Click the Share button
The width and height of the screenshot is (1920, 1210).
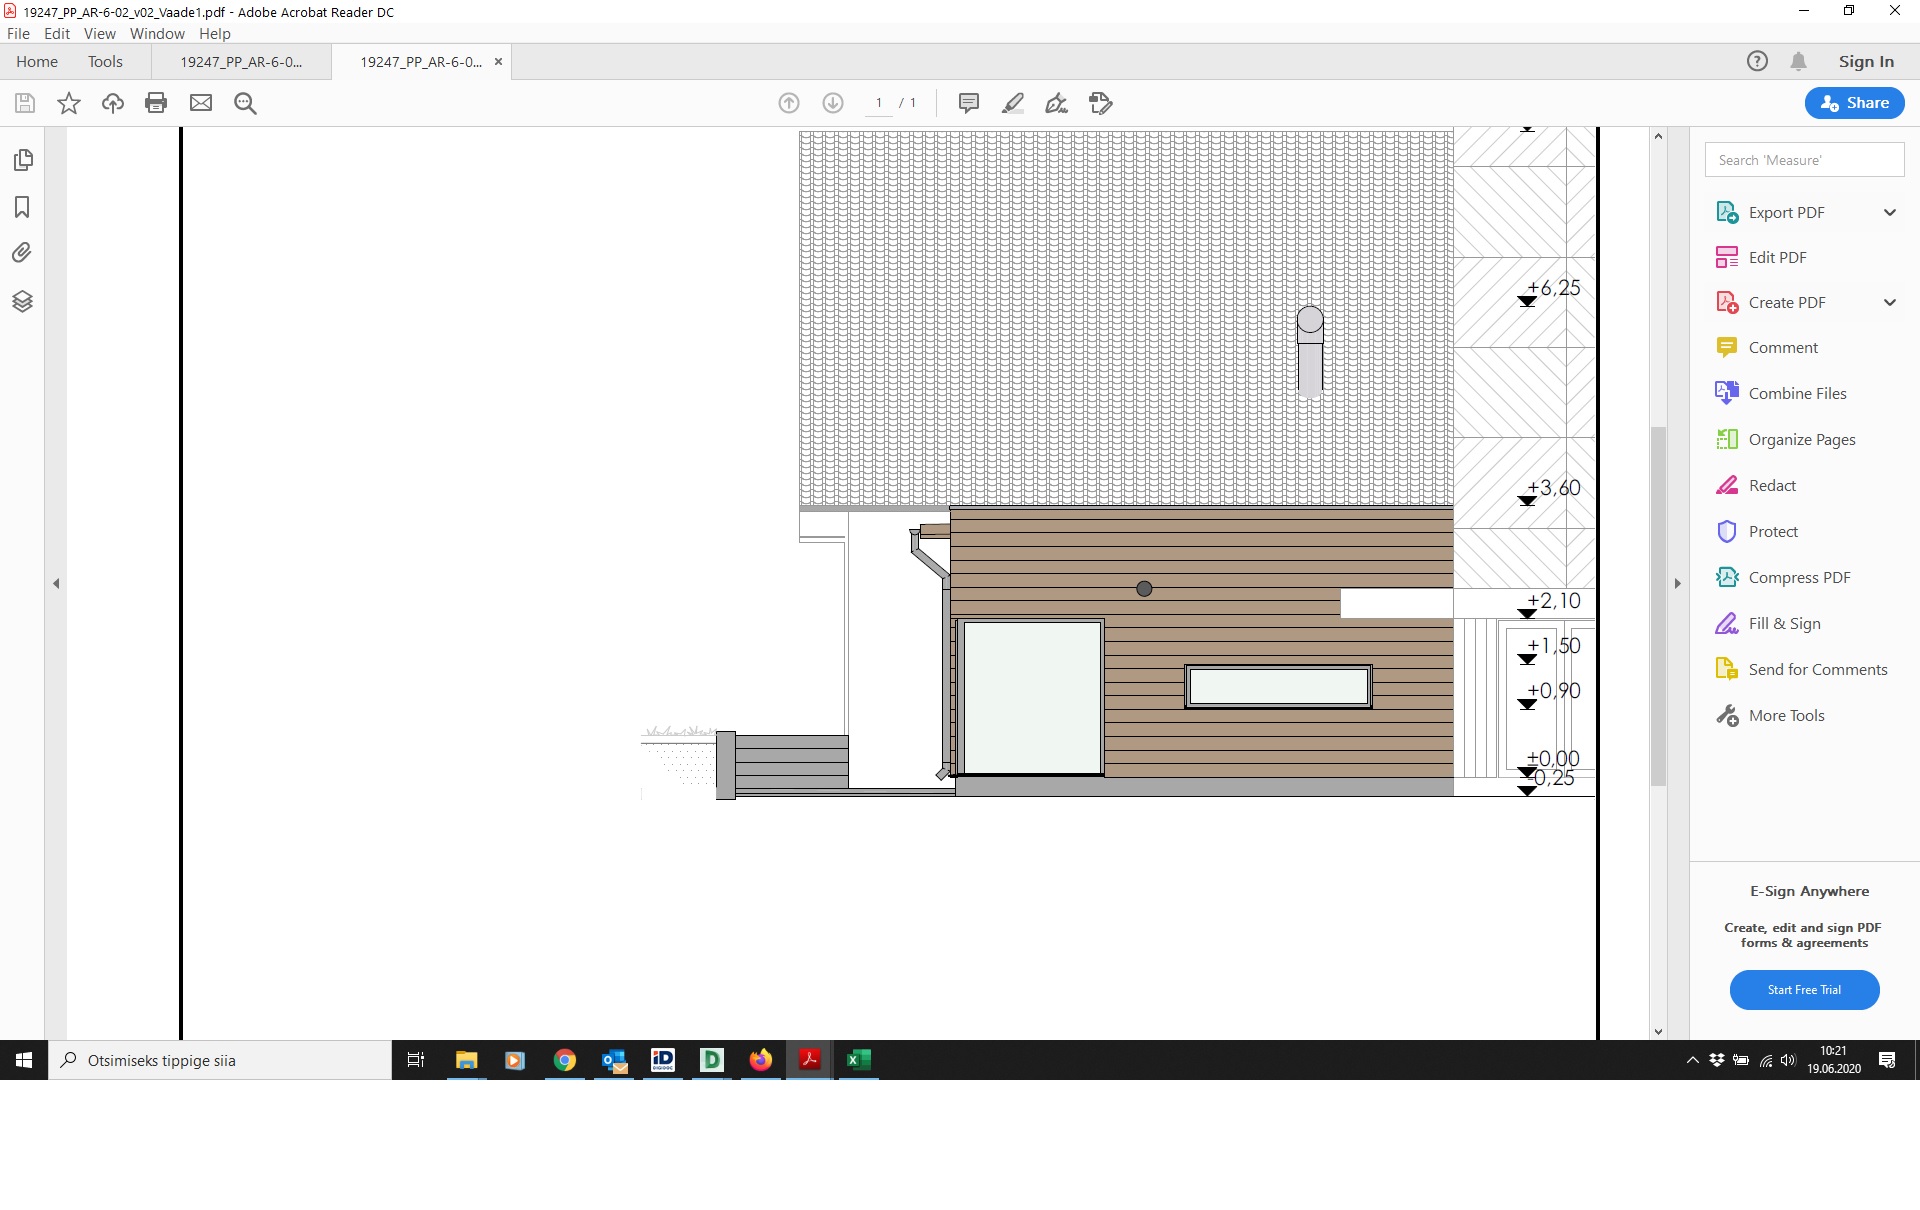(1854, 103)
